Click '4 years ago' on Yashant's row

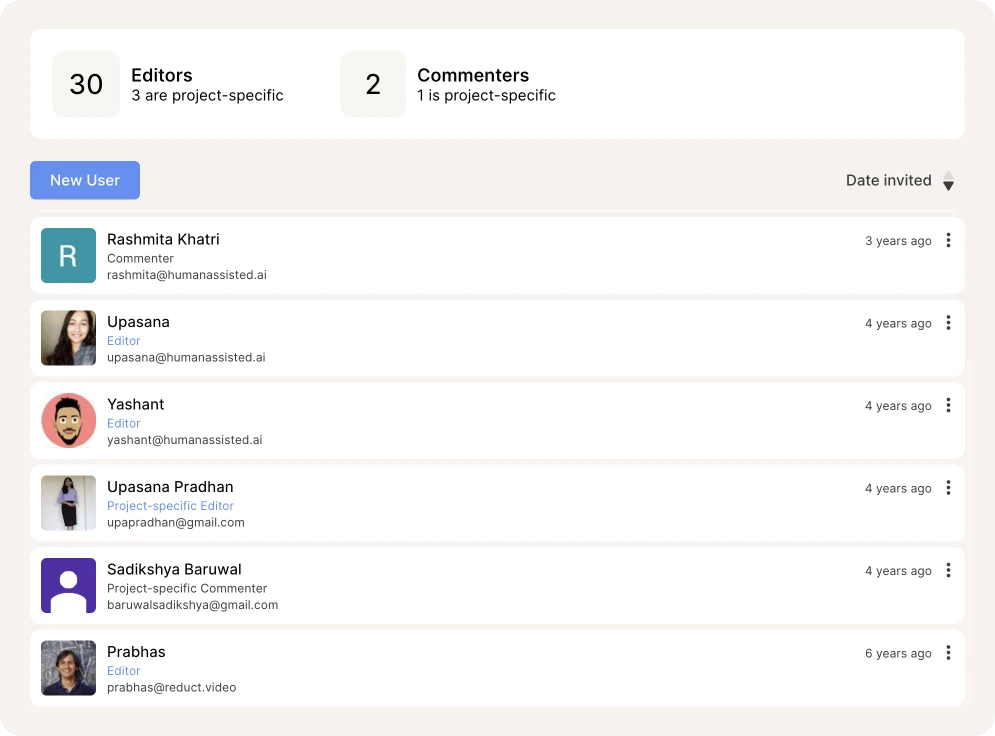898,405
